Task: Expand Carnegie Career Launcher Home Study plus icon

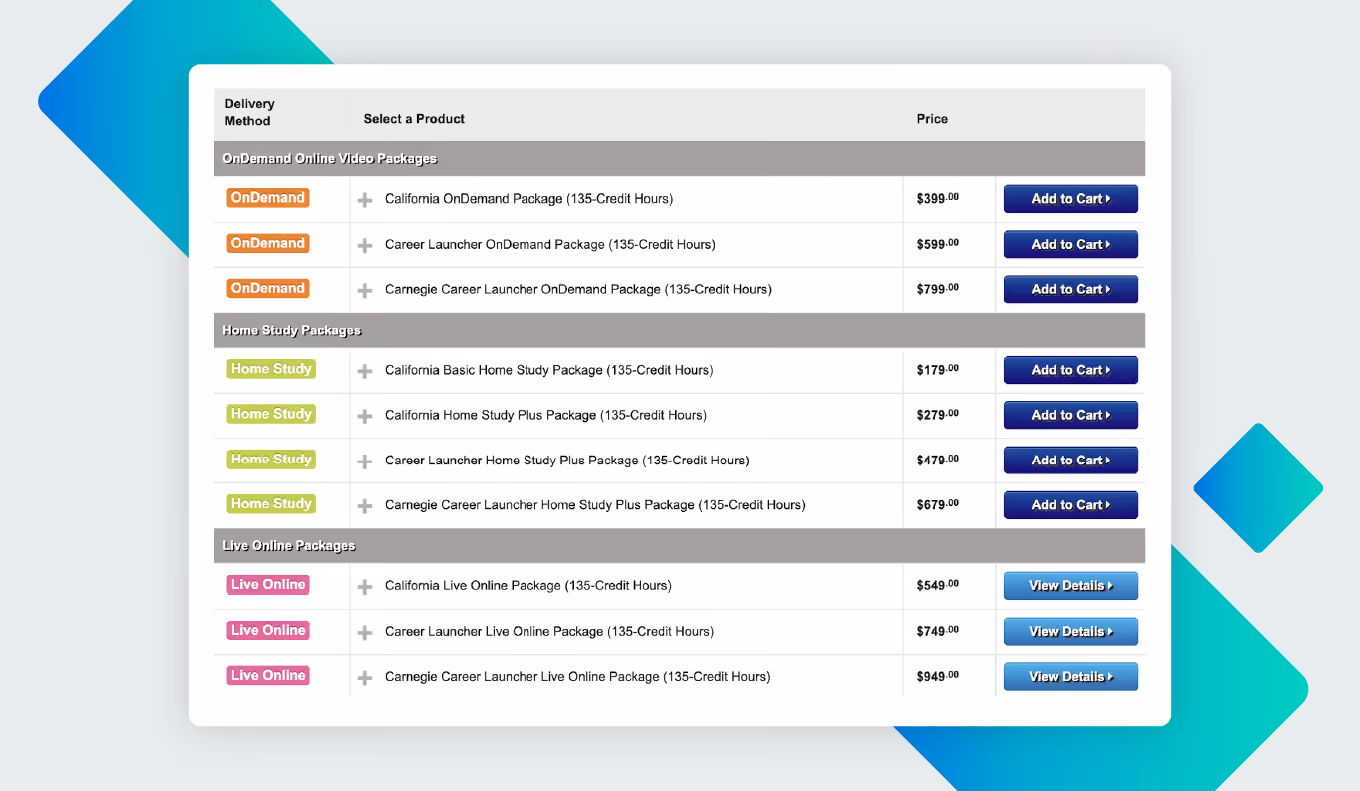Action: point(365,506)
